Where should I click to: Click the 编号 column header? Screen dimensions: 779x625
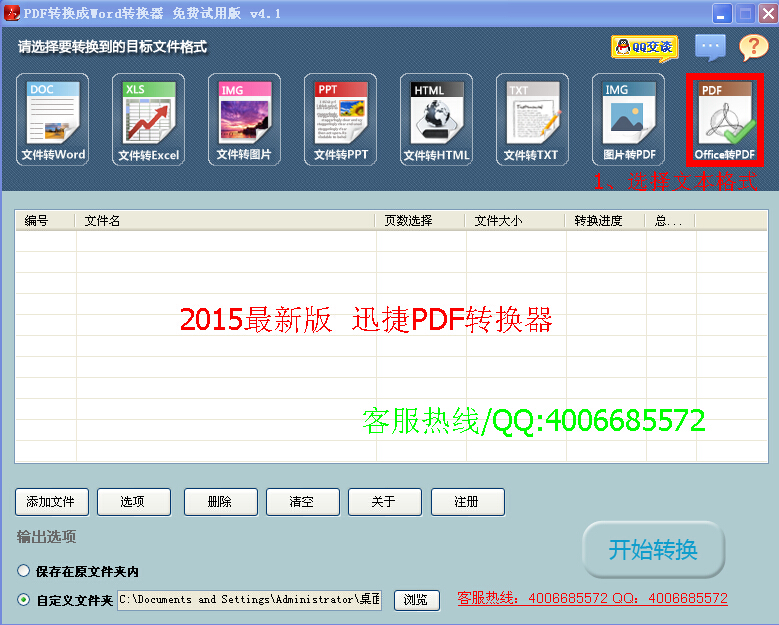tap(45, 221)
